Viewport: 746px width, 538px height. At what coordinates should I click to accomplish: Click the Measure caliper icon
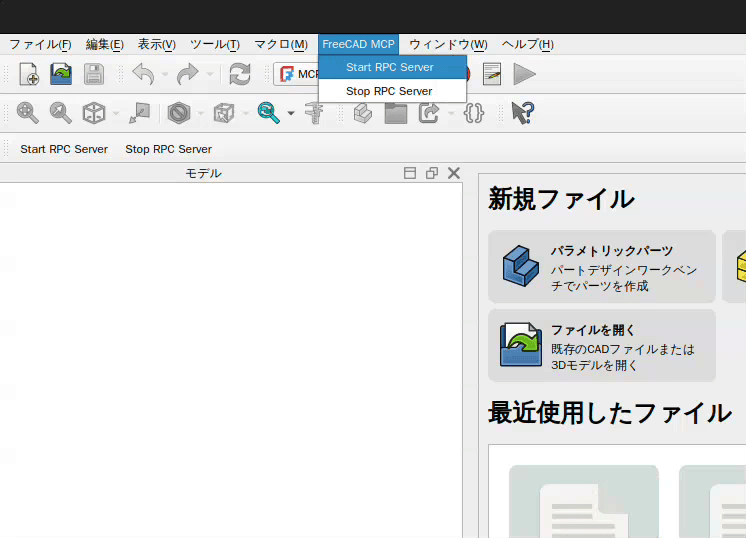tap(314, 113)
